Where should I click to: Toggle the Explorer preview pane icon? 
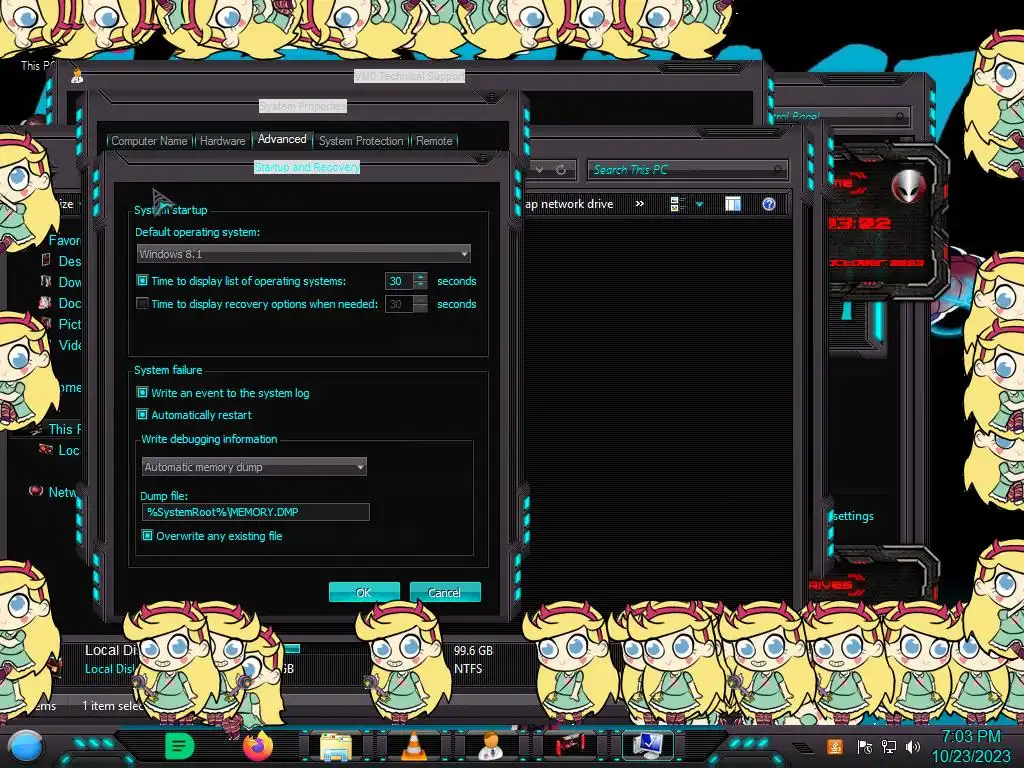click(733, 204)
